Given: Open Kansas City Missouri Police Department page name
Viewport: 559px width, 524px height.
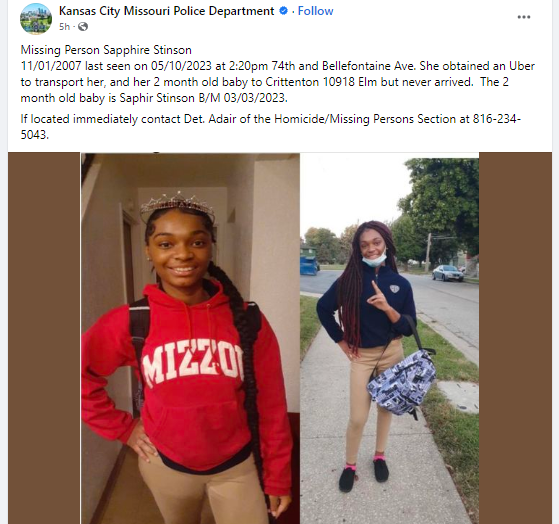Looking at the screenshot, I should pyautogui.click(x=166, y=11).
